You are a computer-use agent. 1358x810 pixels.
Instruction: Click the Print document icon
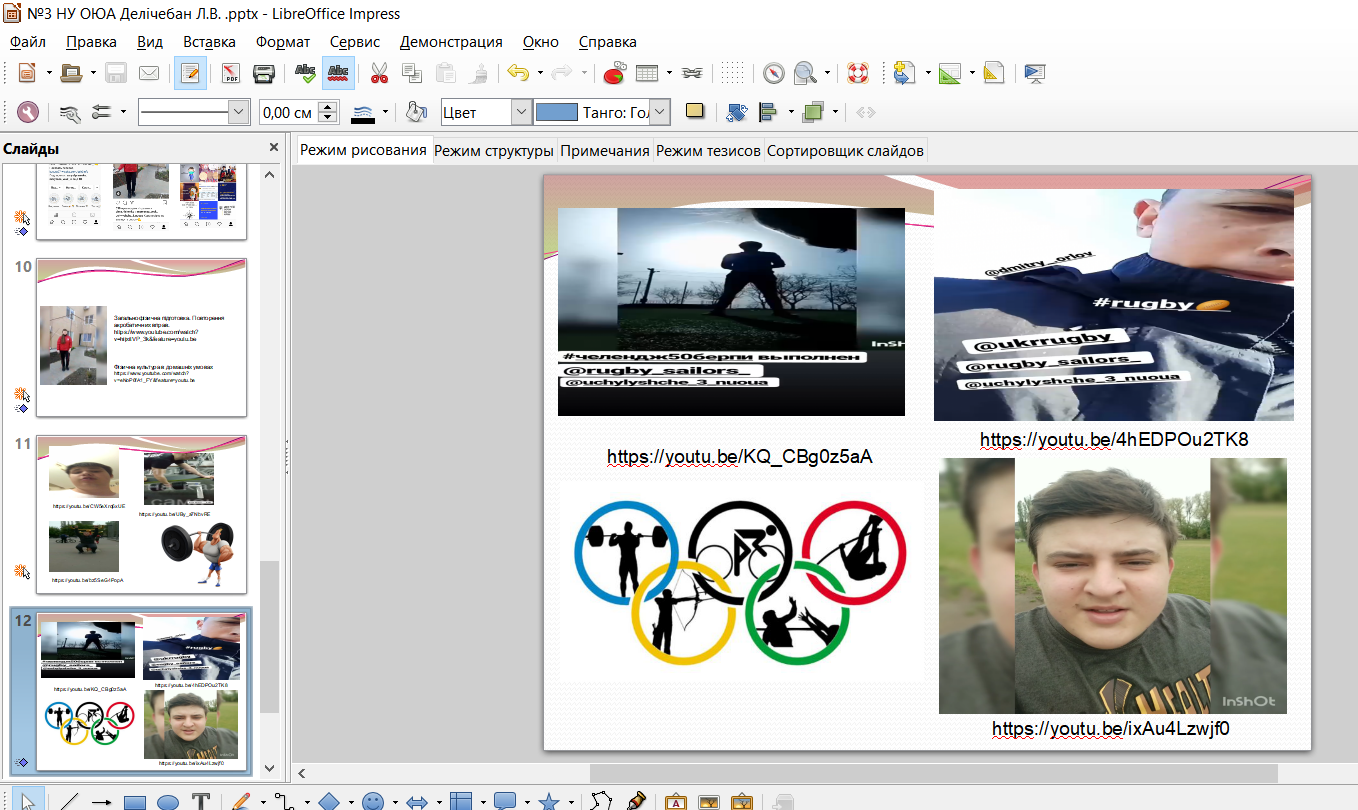pyautogui.click(x=264, y=73)
